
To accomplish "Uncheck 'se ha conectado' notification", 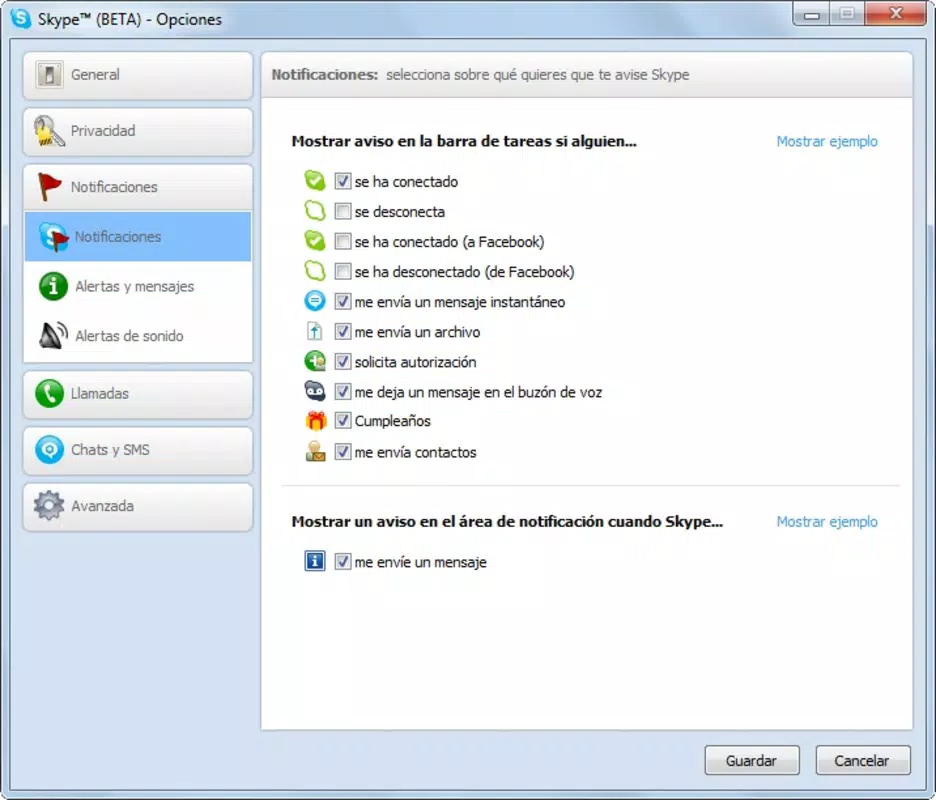I will click(x=343, y=181).
